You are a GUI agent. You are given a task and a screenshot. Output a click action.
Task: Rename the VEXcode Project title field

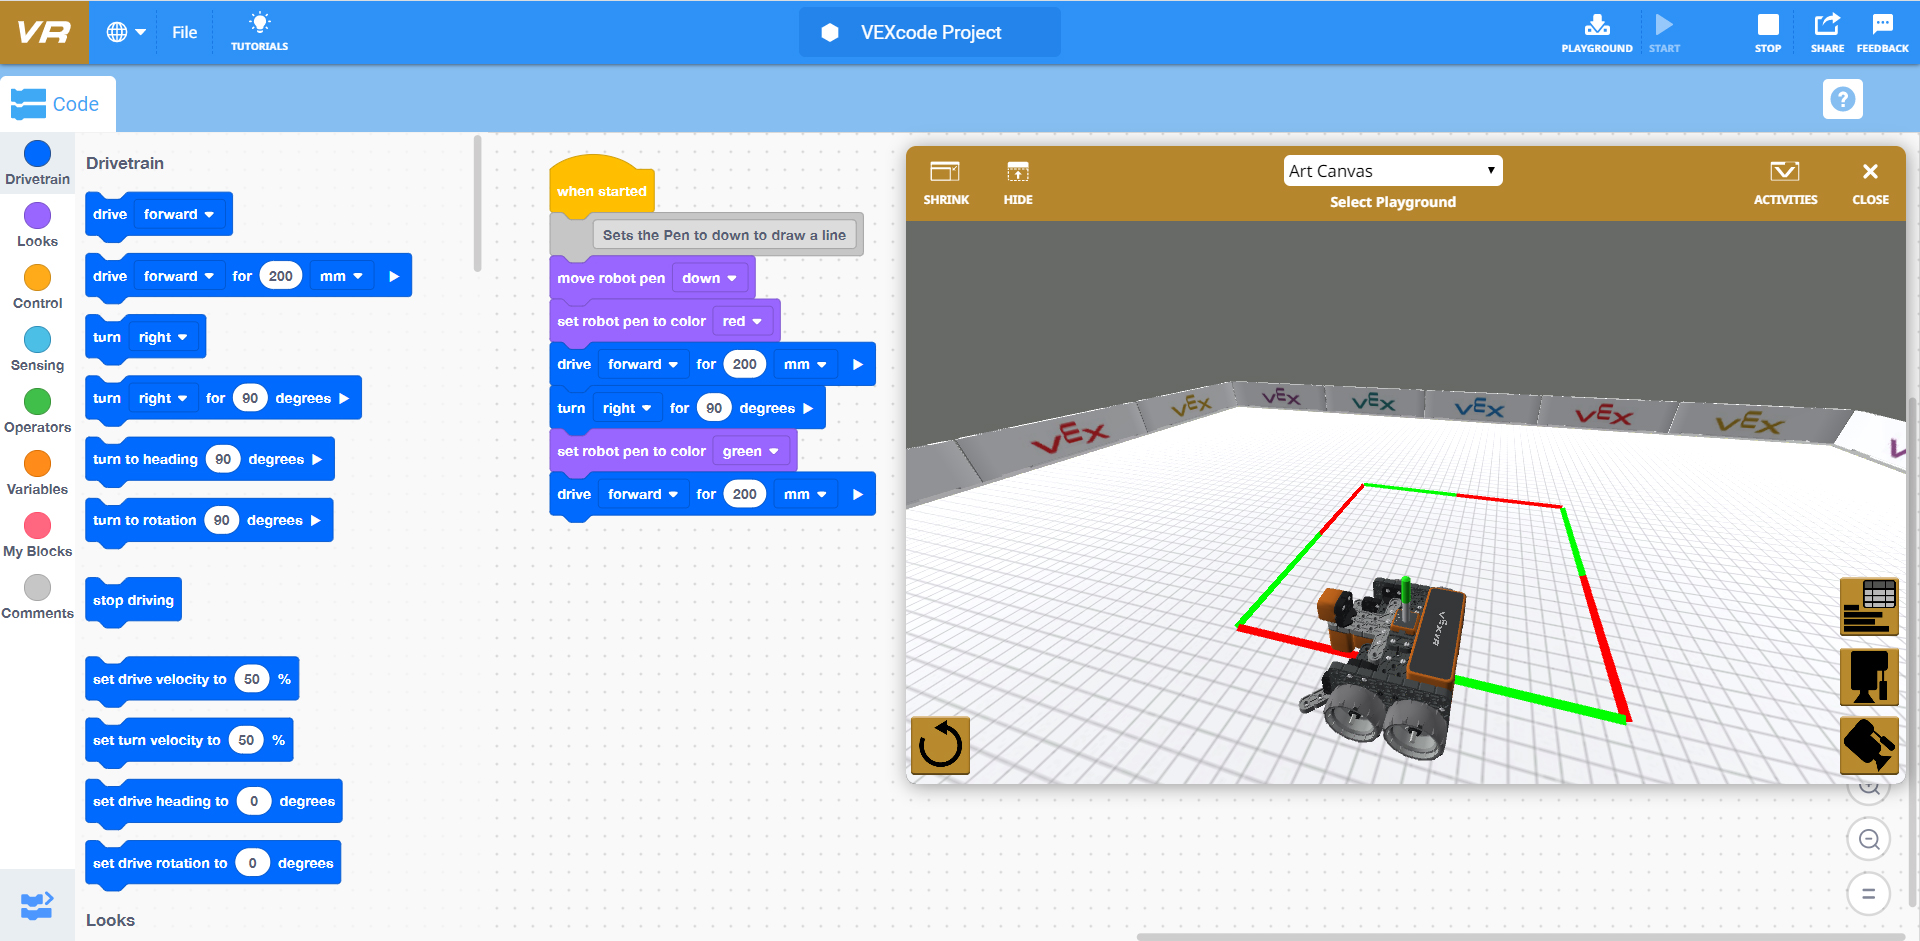pos(928,32)
